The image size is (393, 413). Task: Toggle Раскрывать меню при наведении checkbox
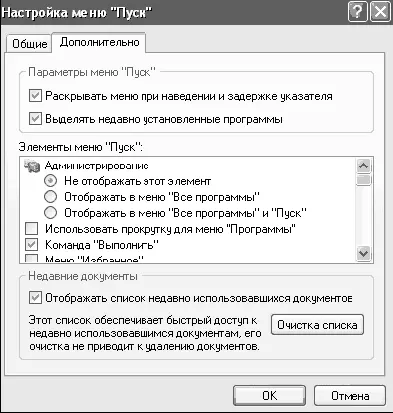click(x=35, y=96)
